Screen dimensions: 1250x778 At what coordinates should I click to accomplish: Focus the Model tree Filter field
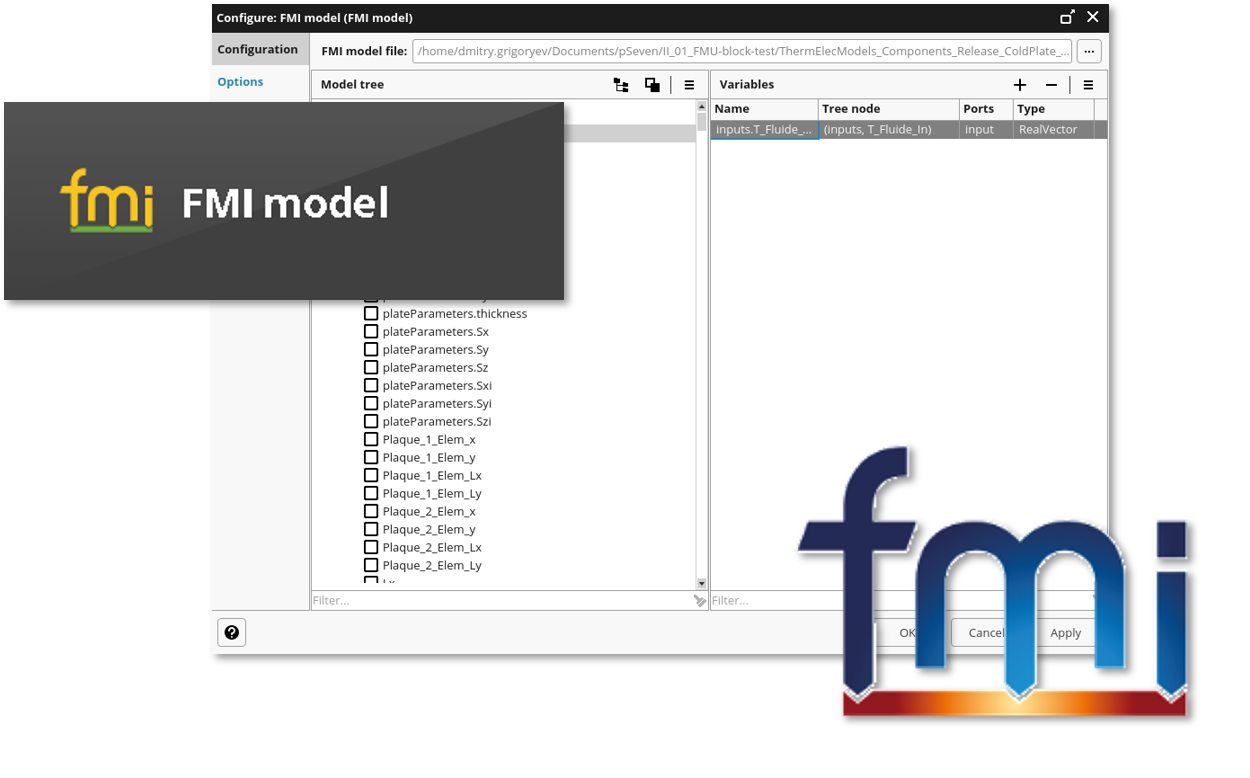[x=502, y=601]
